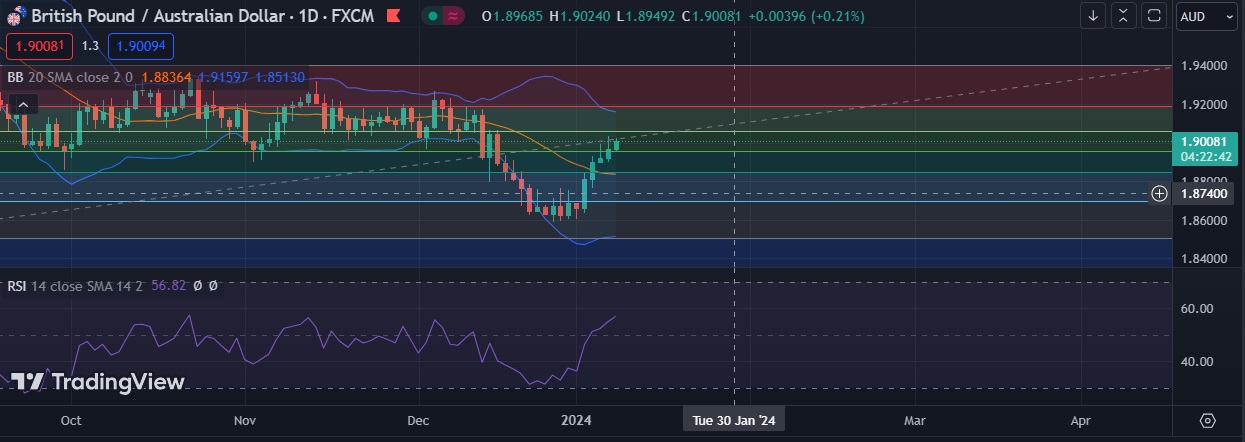Click the TradingView logo
The width and height of the screenshot is (1245, 442).
98,381
